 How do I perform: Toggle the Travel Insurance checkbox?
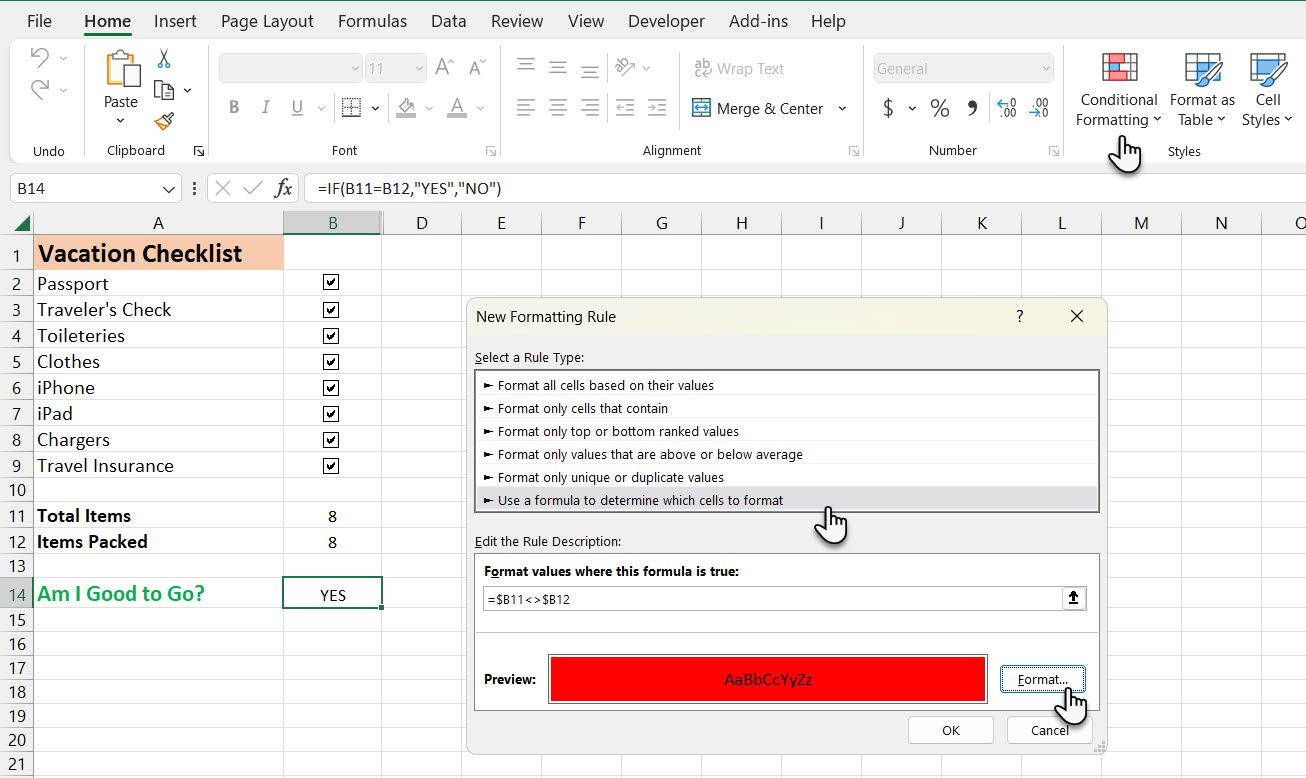(x=331, y=466)
